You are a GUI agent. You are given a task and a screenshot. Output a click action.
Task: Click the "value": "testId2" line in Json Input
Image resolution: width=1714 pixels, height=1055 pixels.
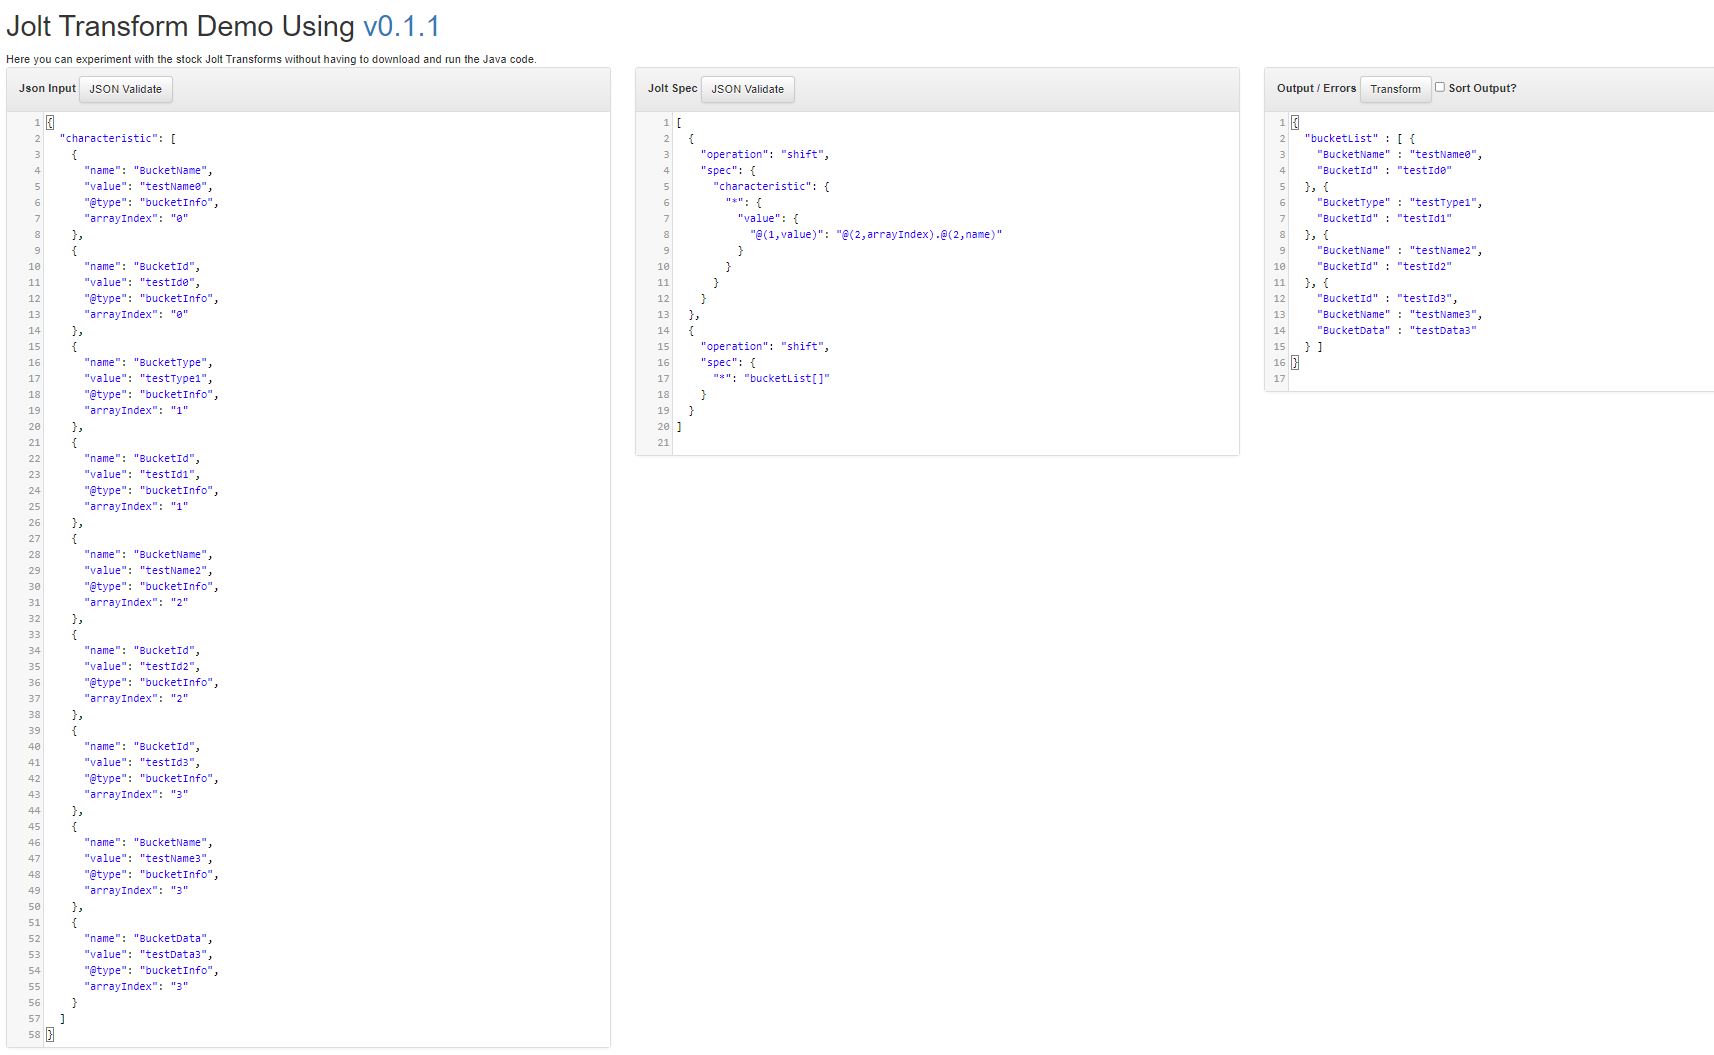tap(143, 666)
